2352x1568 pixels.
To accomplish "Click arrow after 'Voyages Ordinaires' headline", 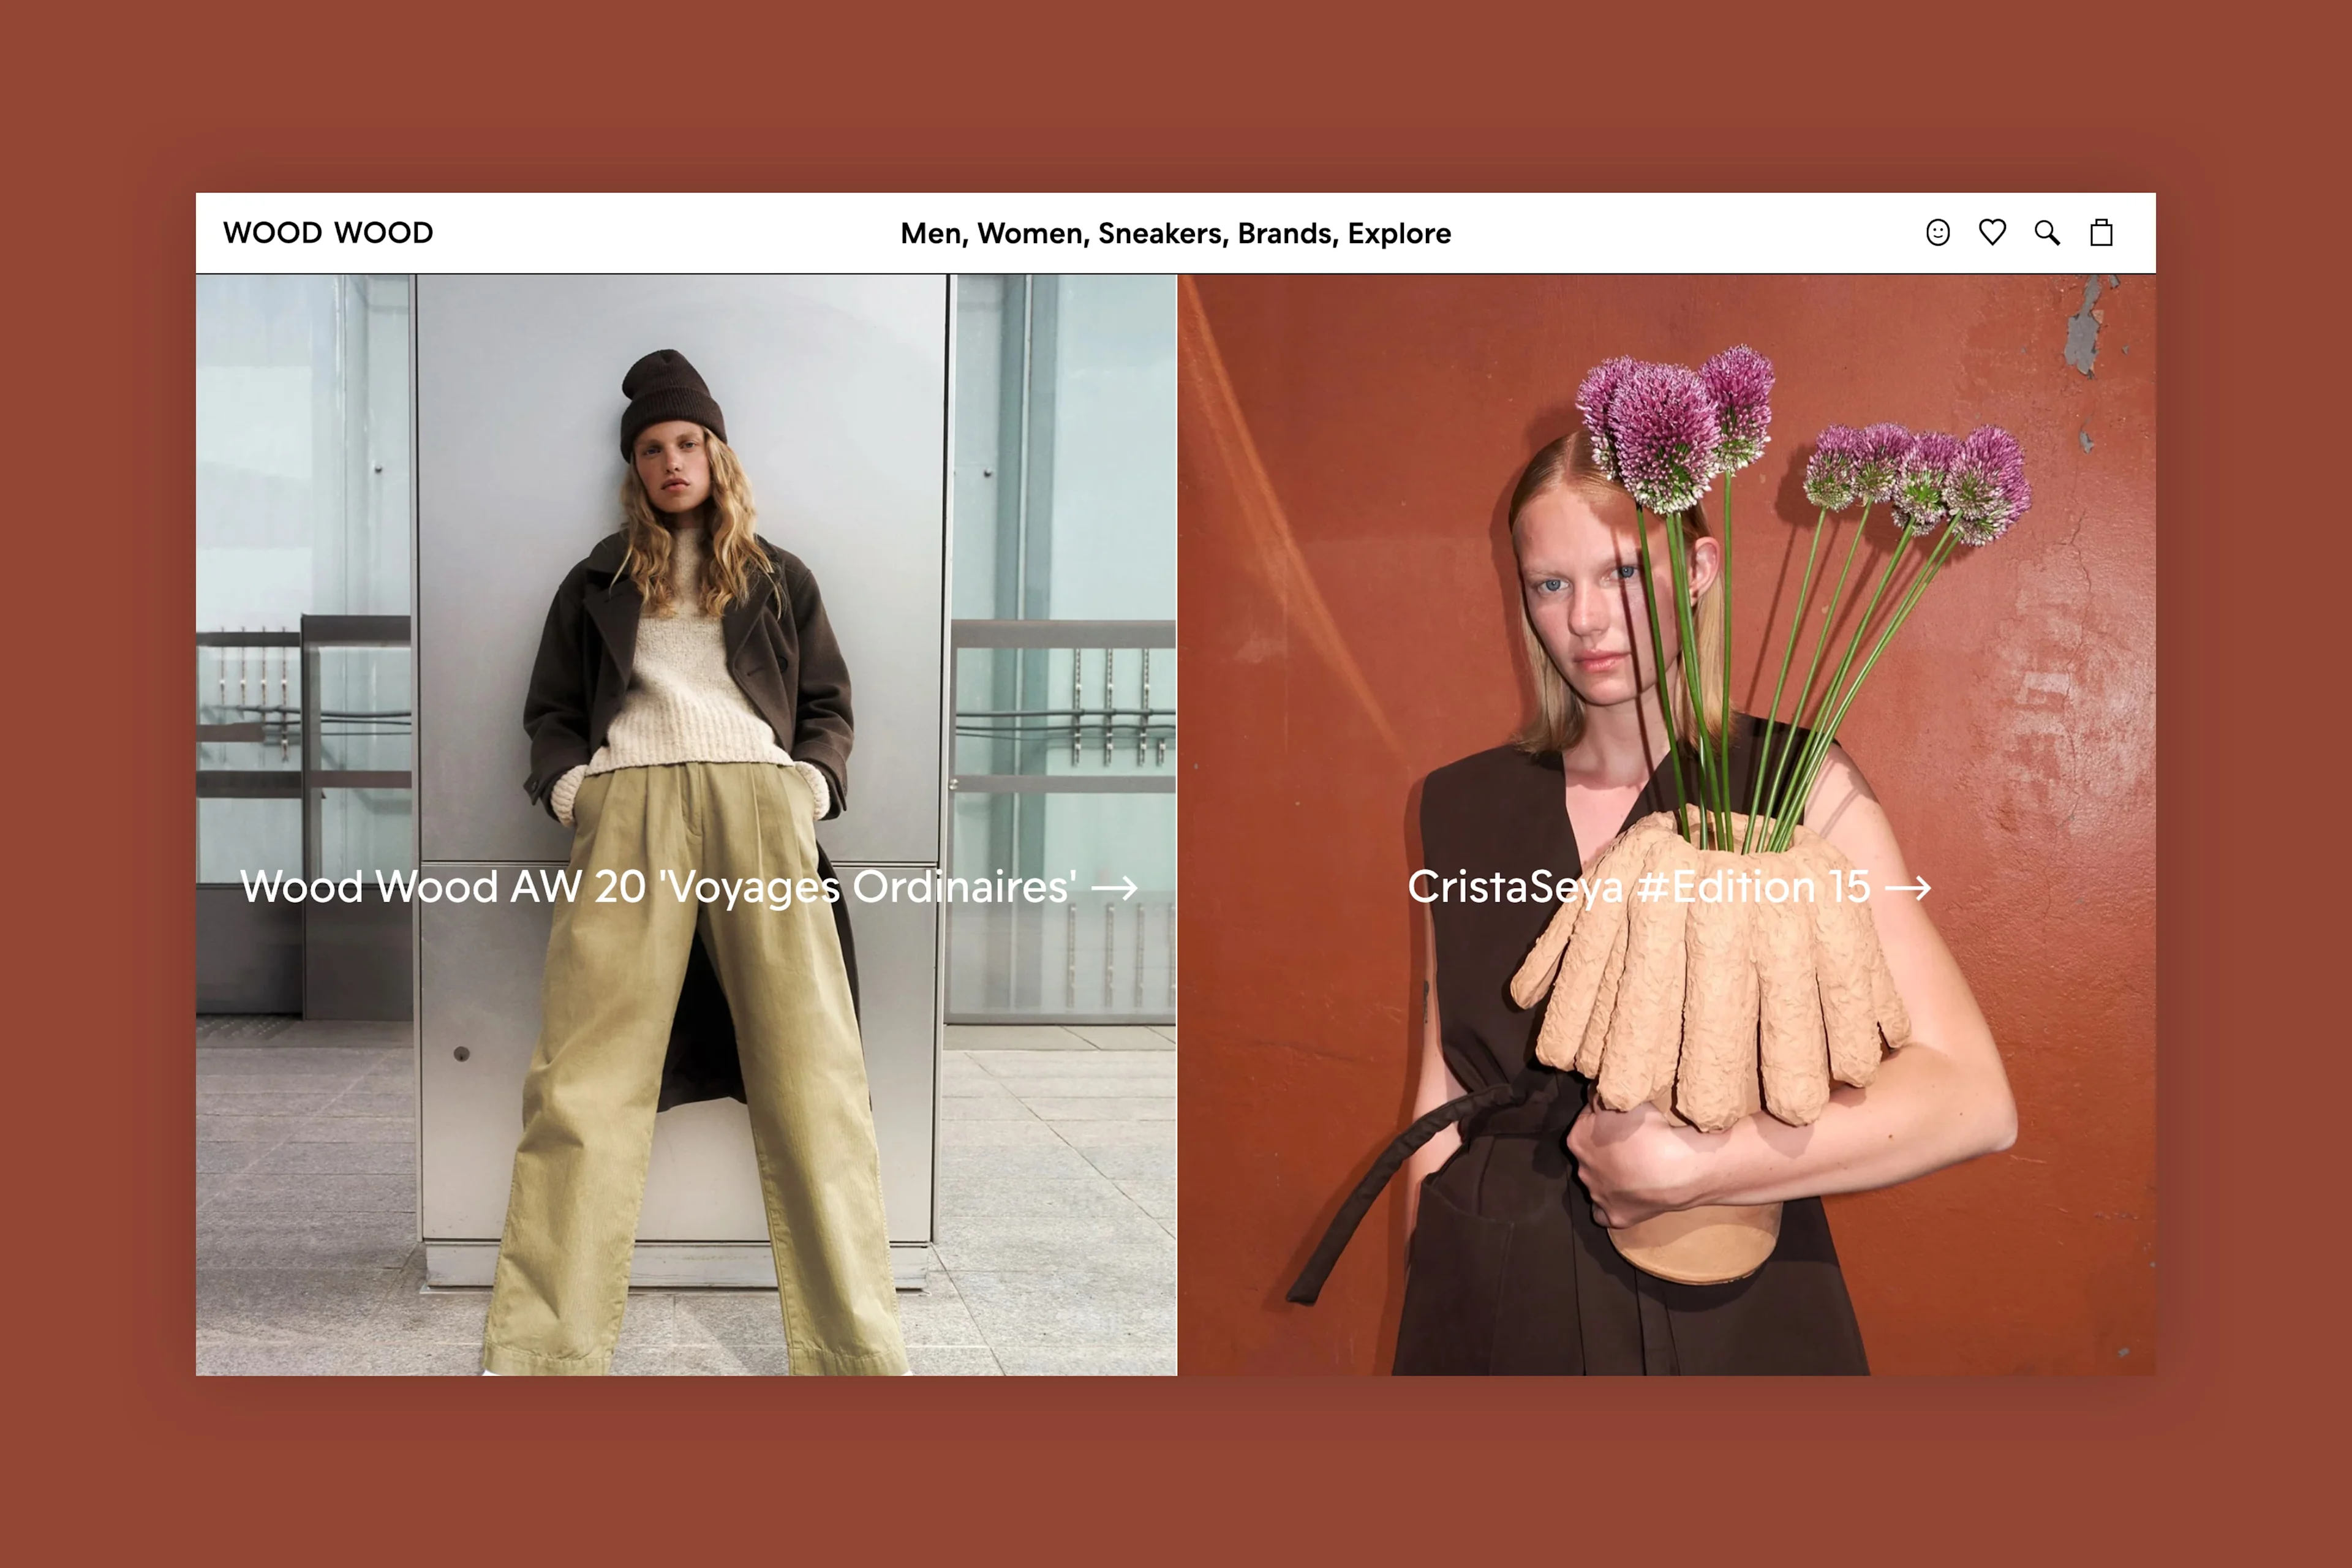I will (1114, 888).
